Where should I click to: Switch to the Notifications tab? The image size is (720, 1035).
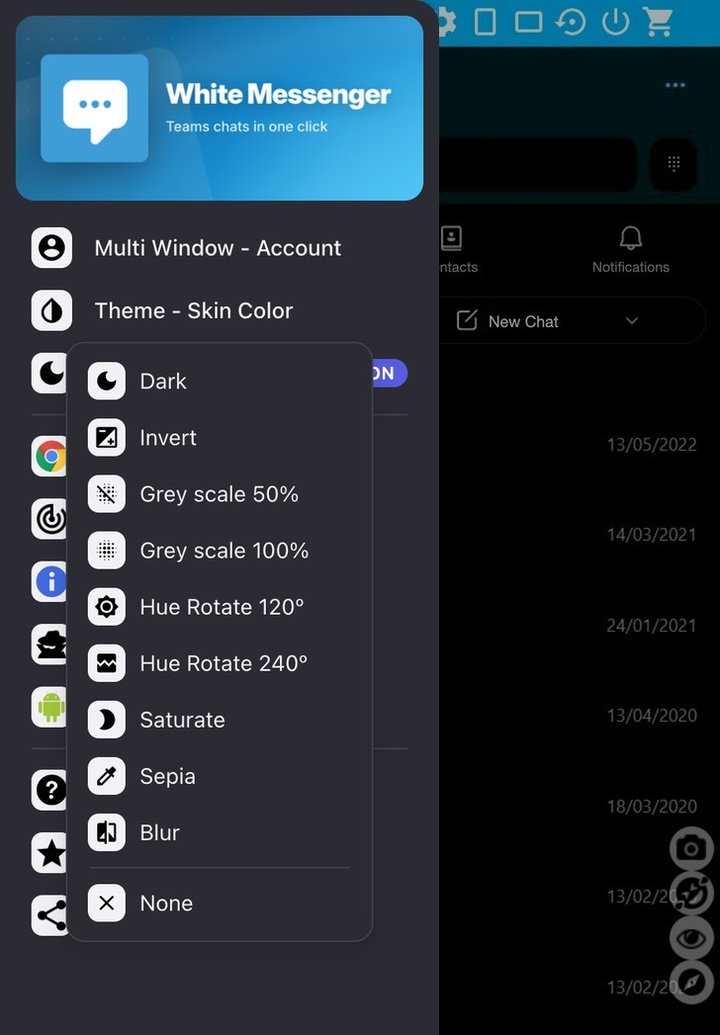630,250
